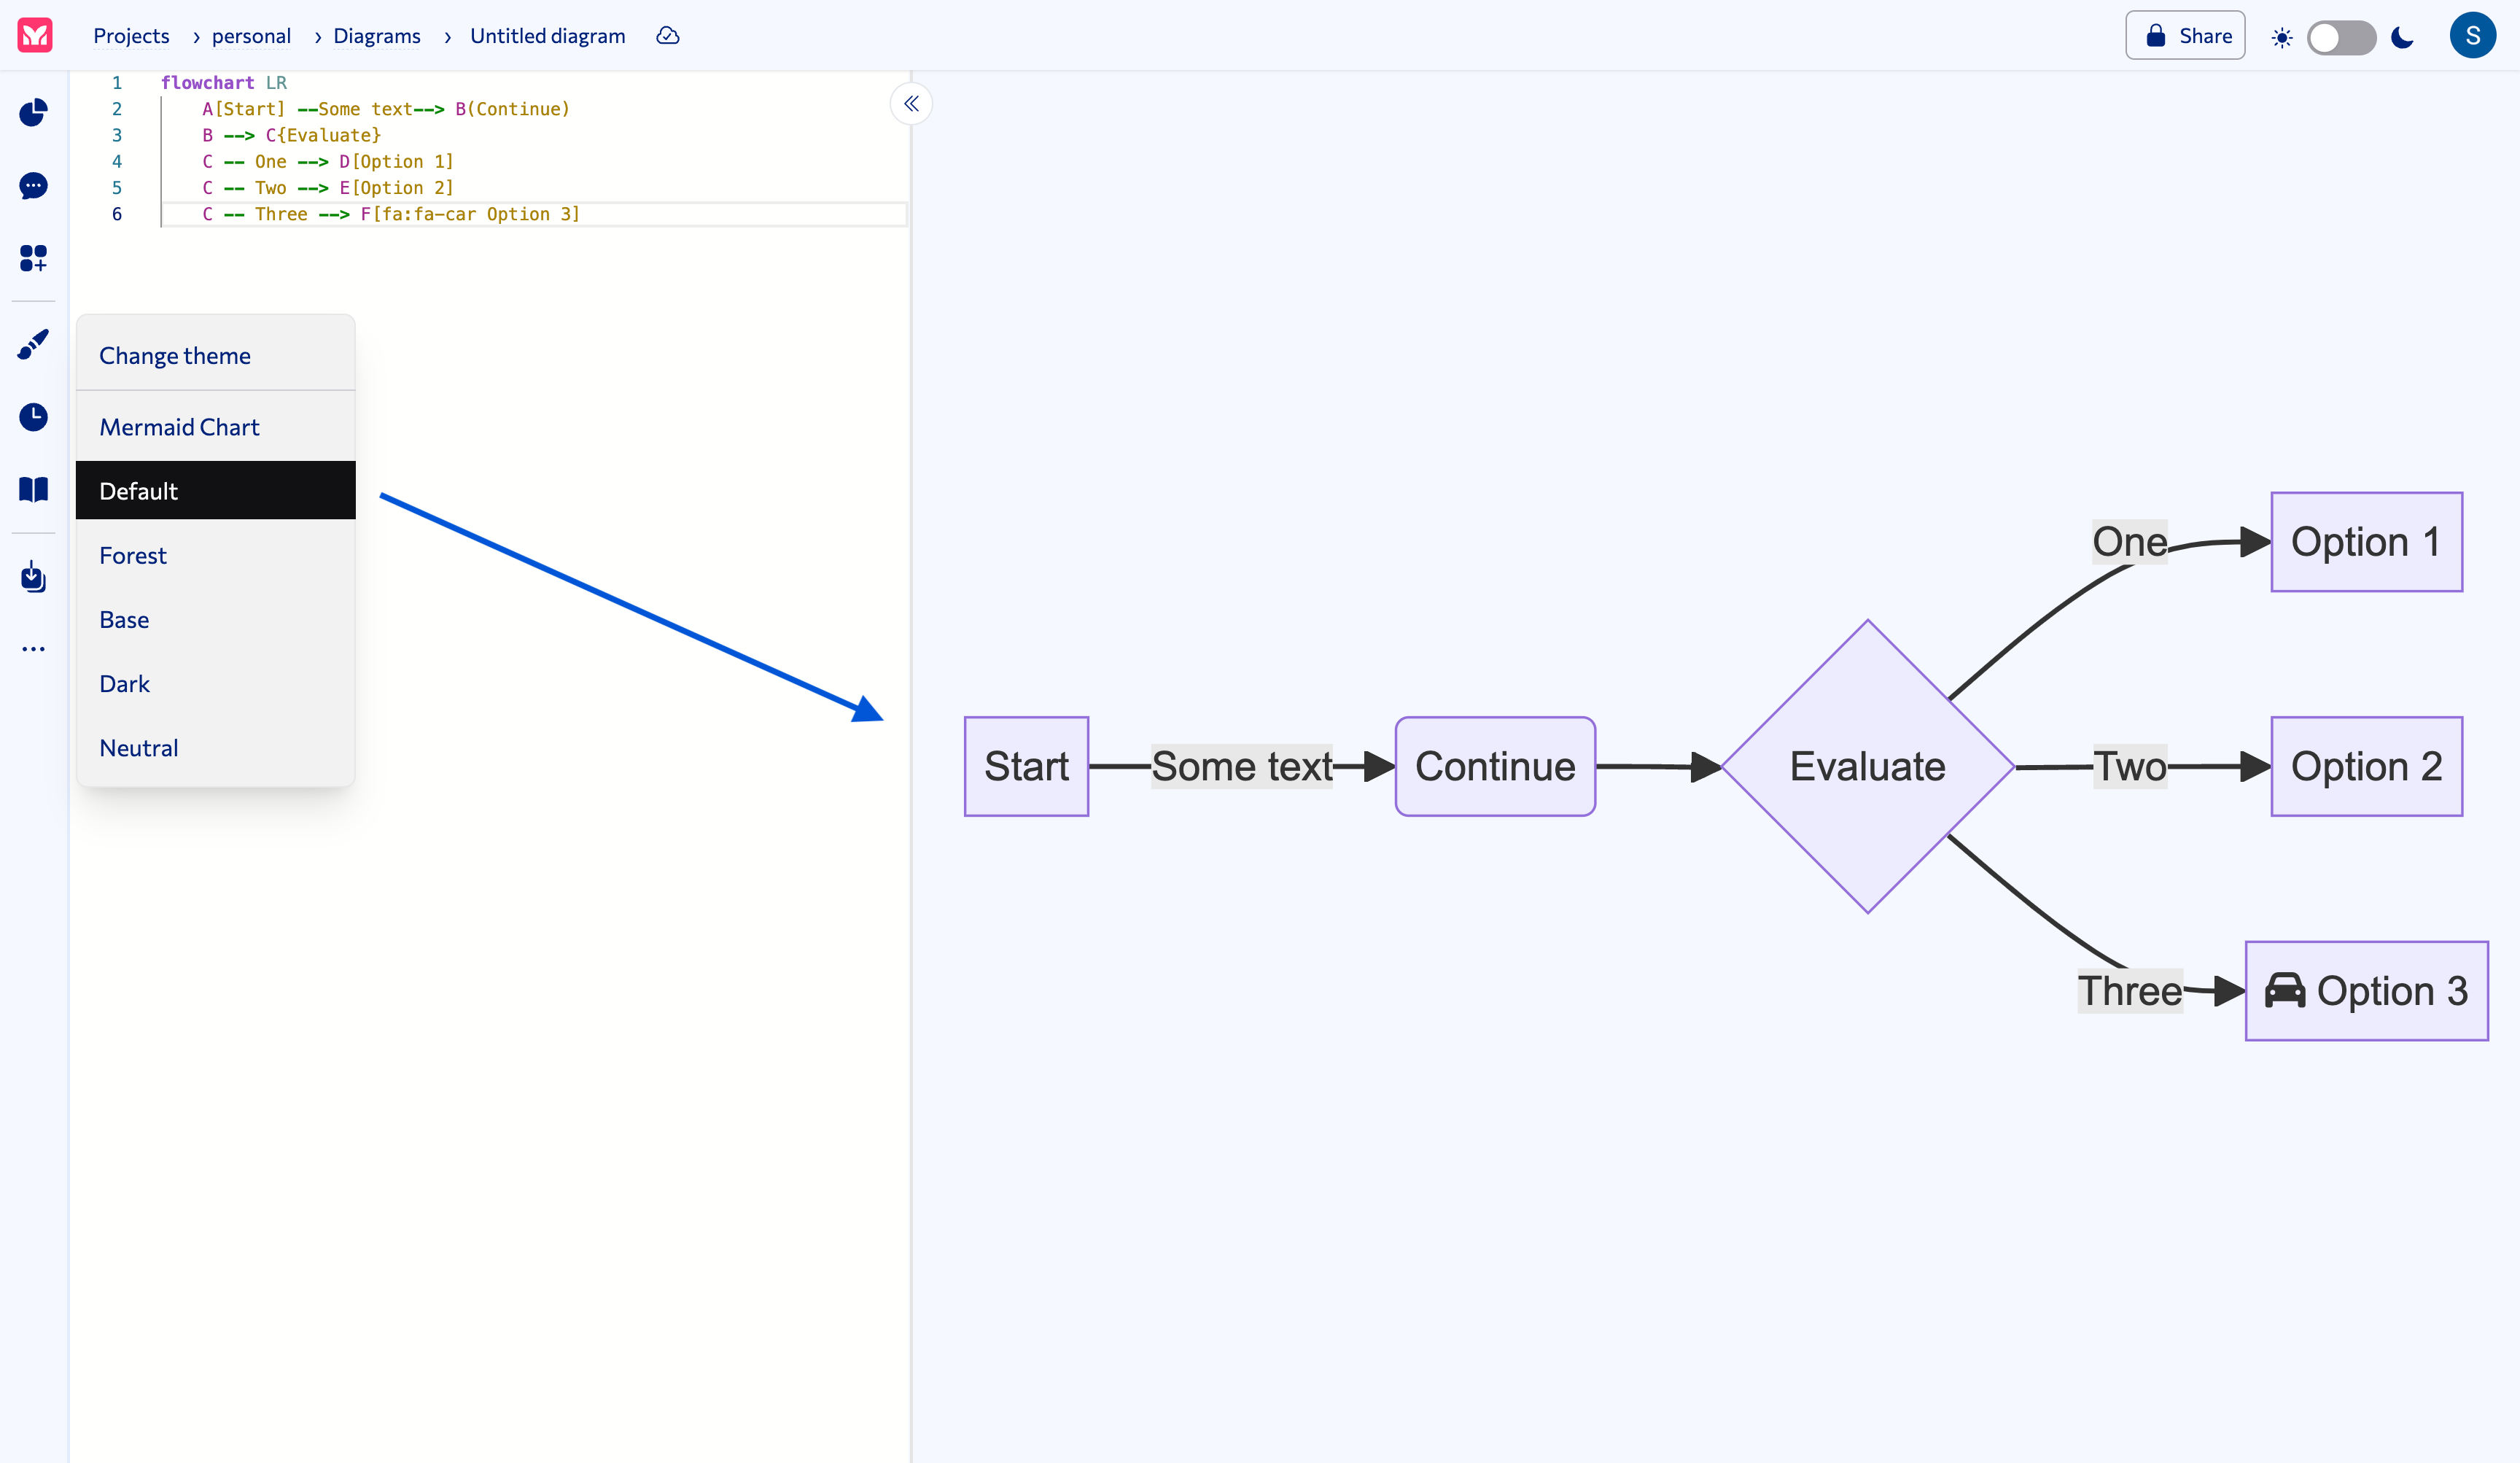Click the sun light mode icon
The image size is (2520, 1463).
point(2282,38)
